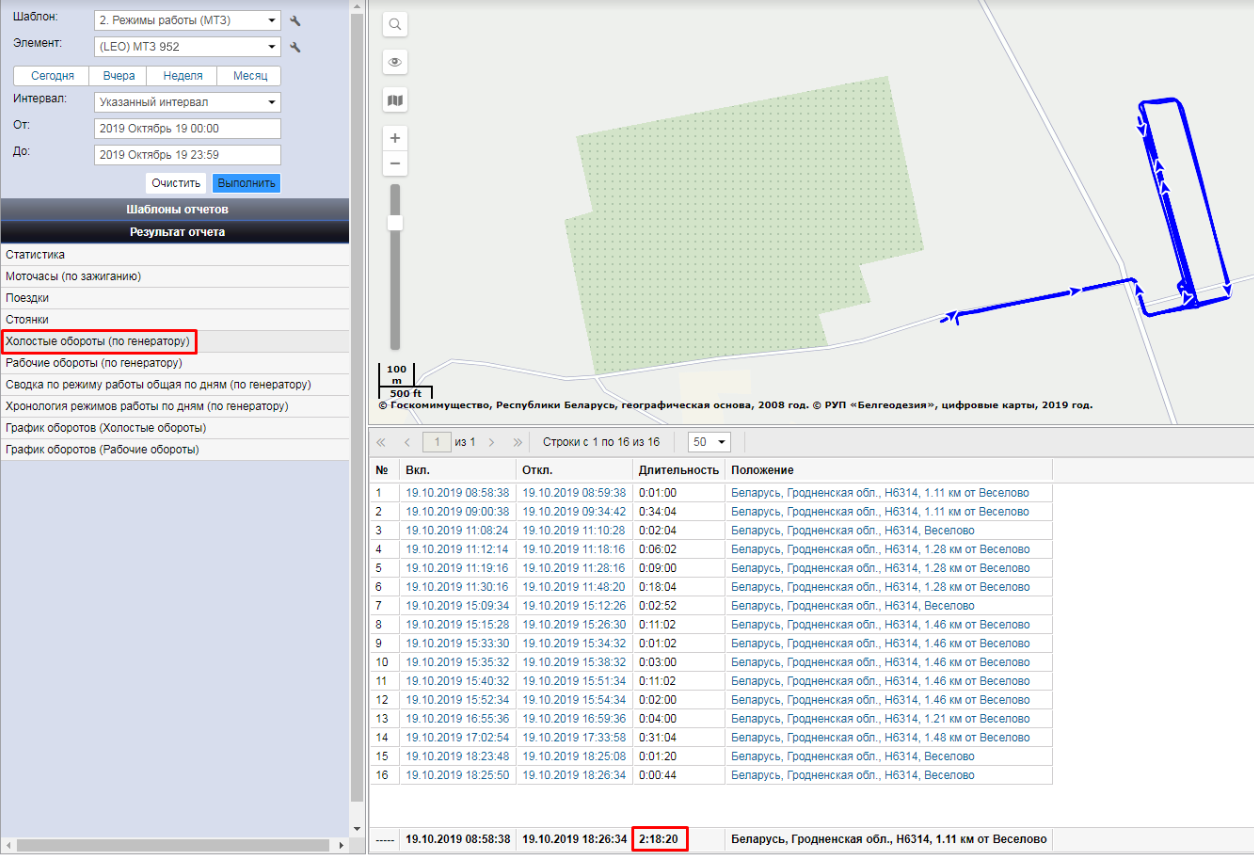Open Хронология режимов работы по дням

click(175, 406)
